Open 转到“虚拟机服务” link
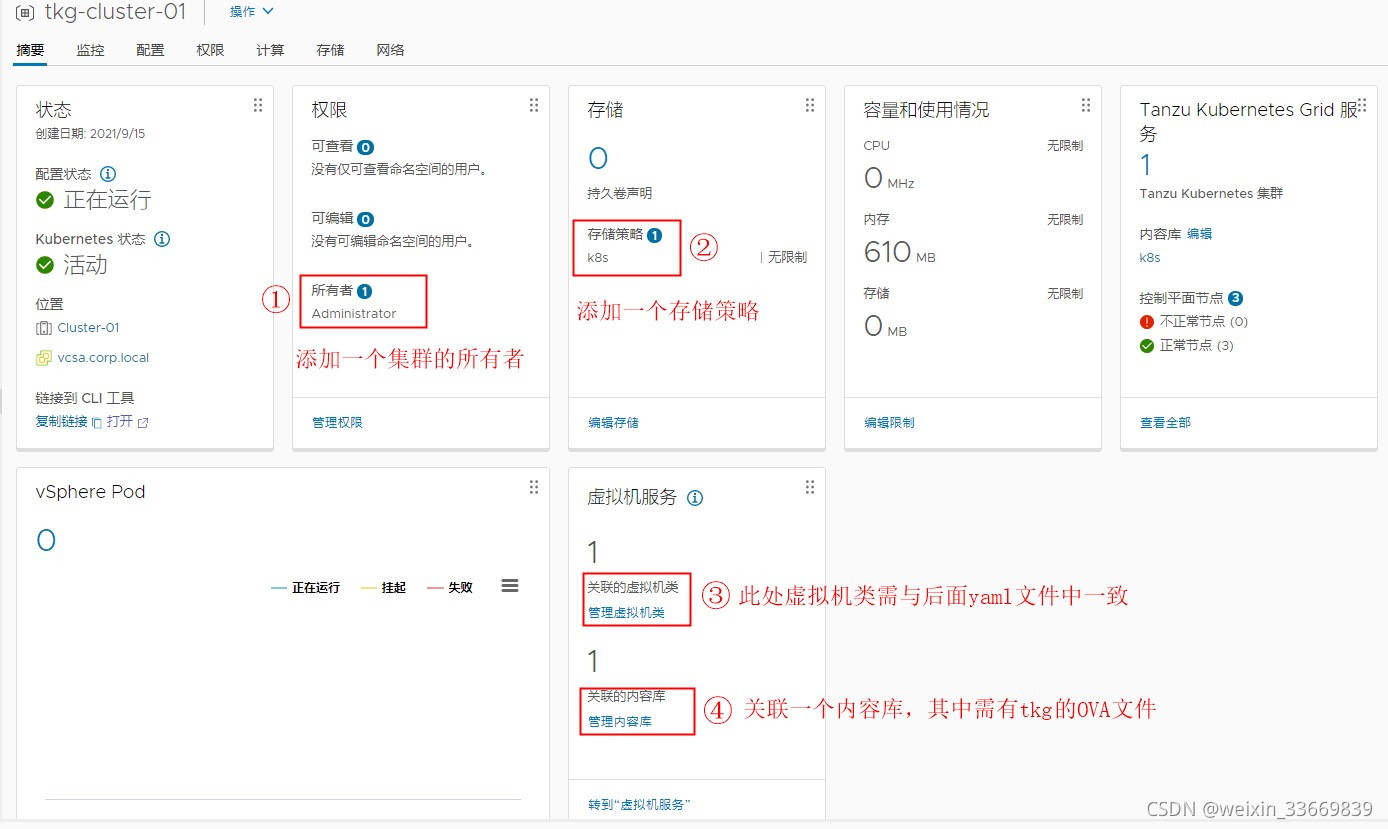Viewport: 1388px width, 829px height. point(640,805)
